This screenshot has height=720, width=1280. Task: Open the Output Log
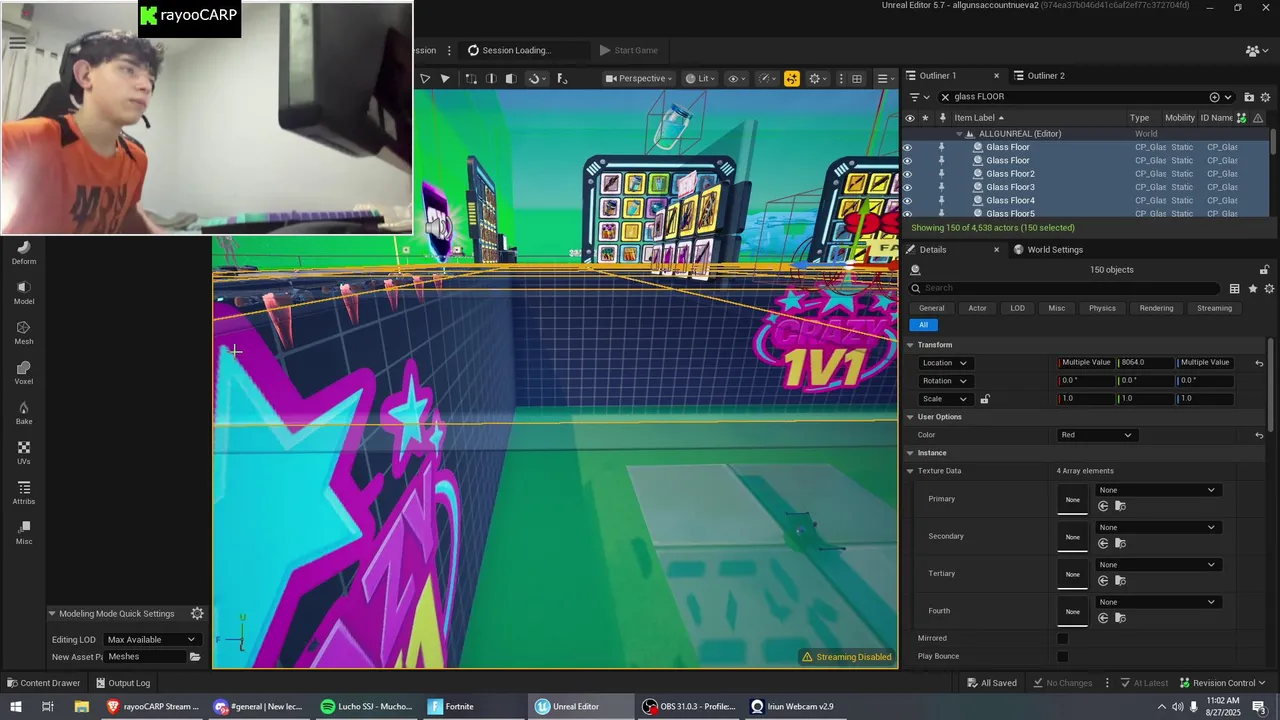pos(123,683)
